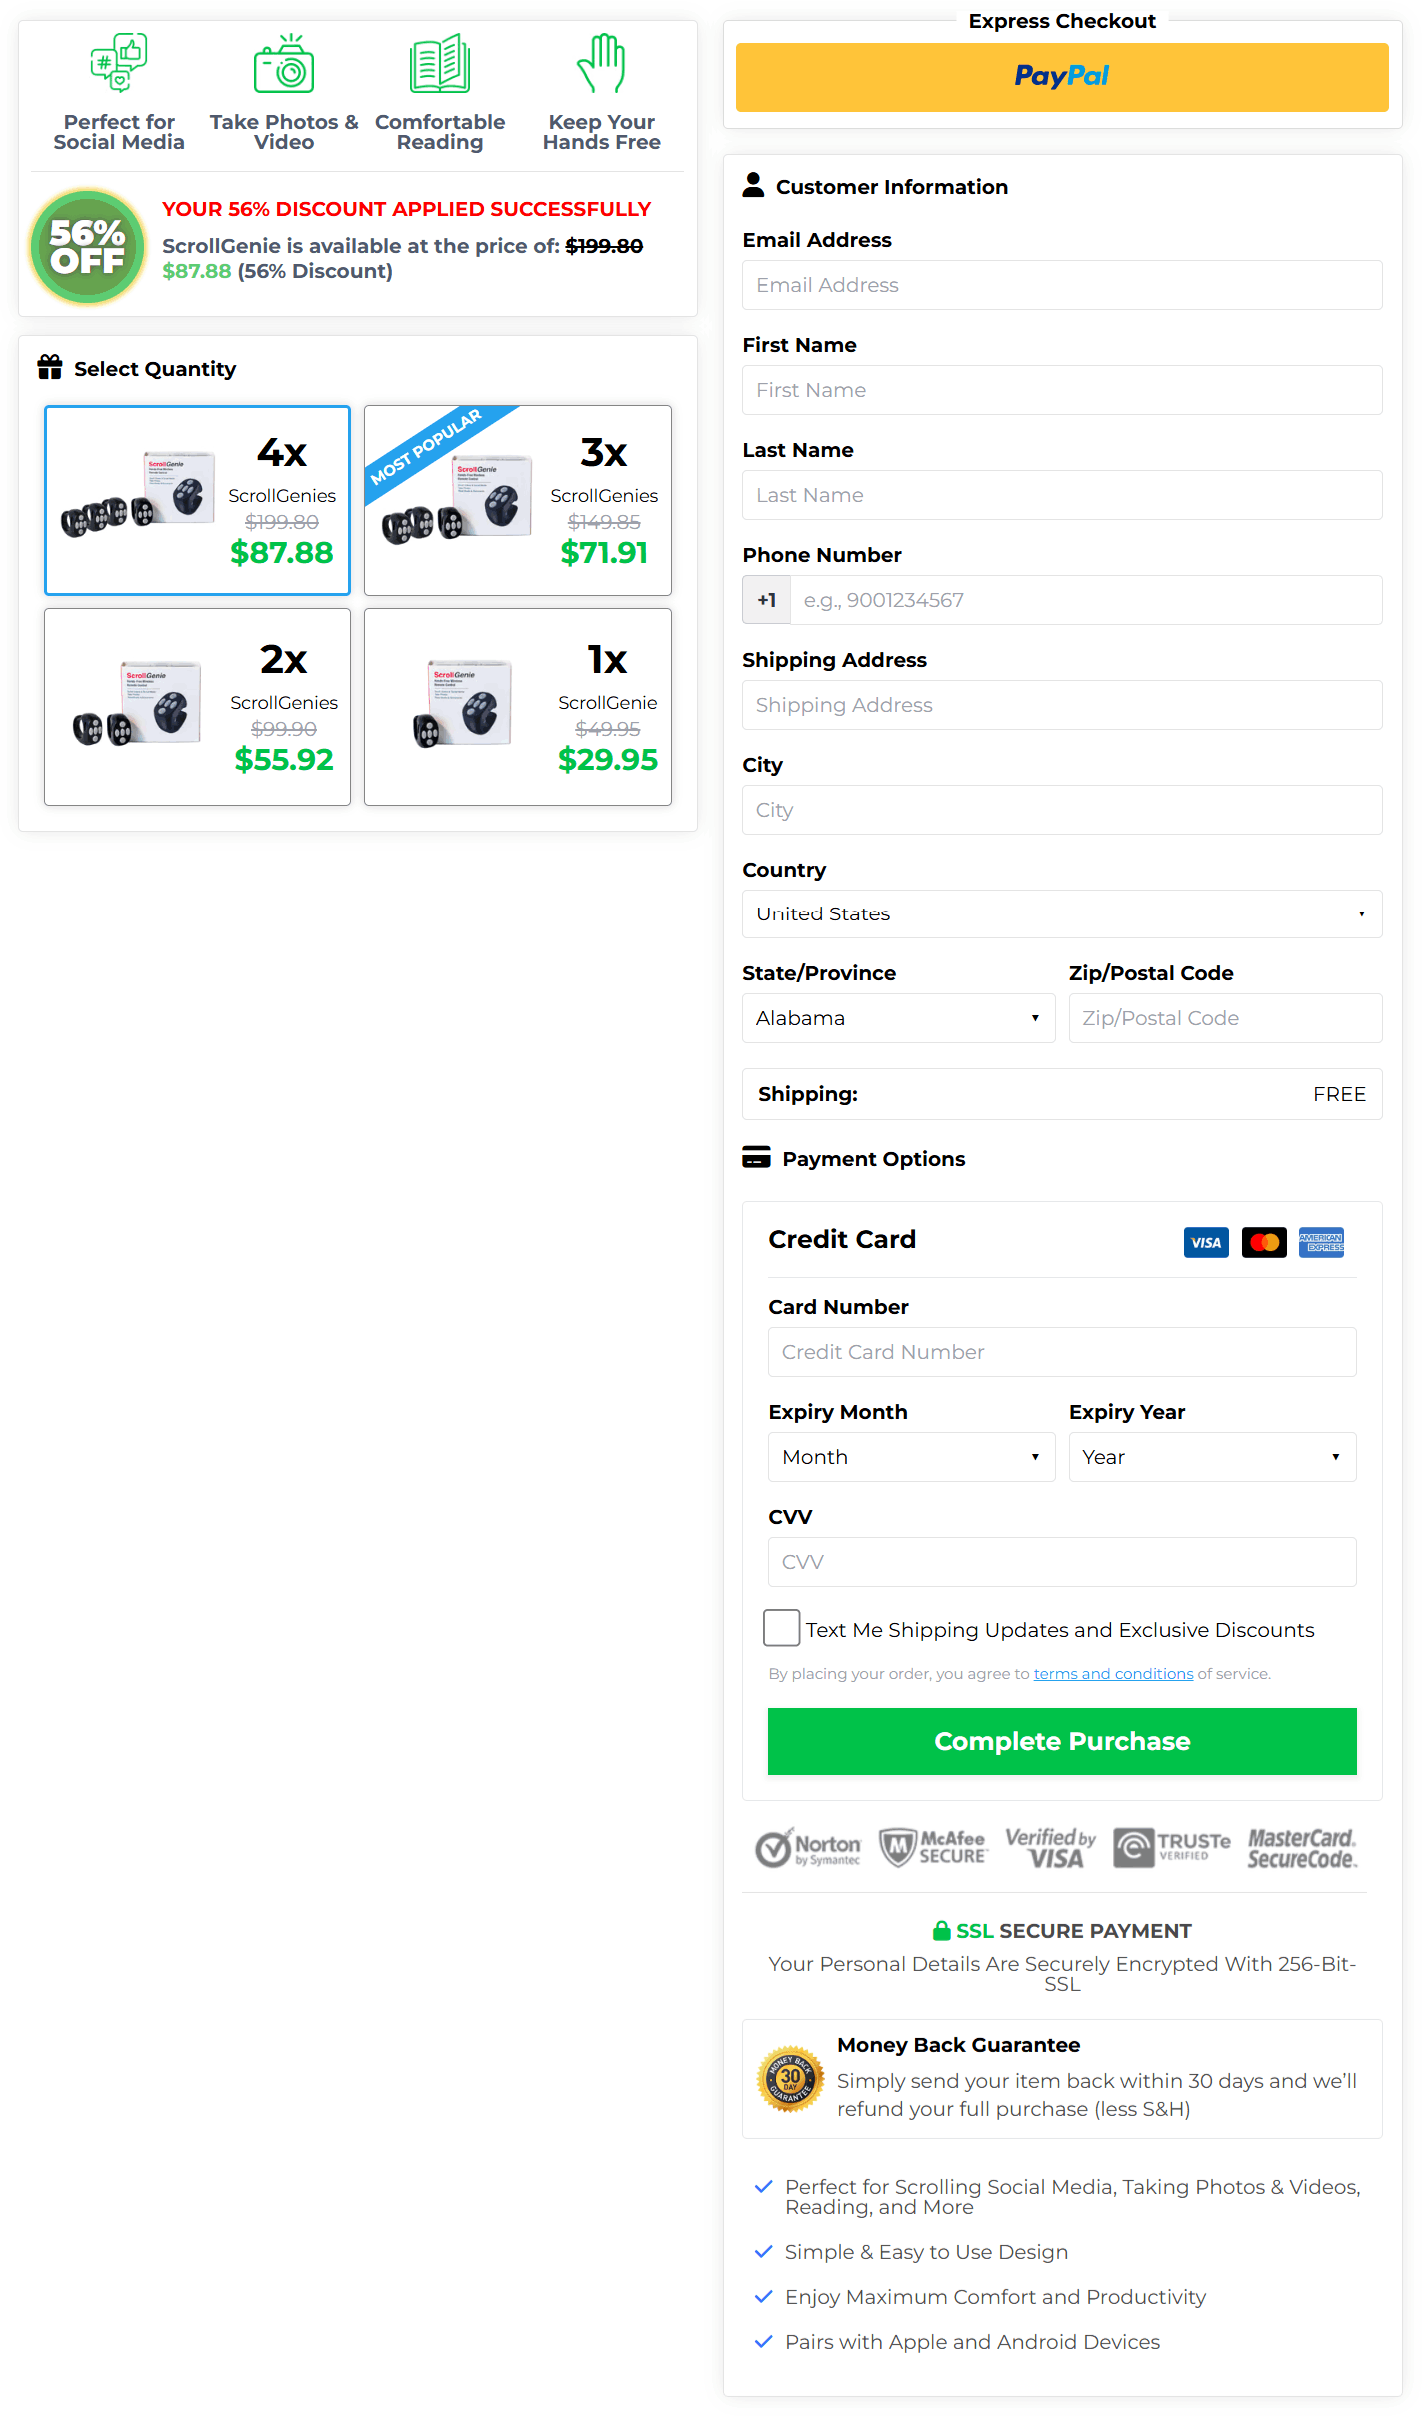
Task: Click the Visa card logo
Action: pyautogui.click(x=1205, y=1242)
